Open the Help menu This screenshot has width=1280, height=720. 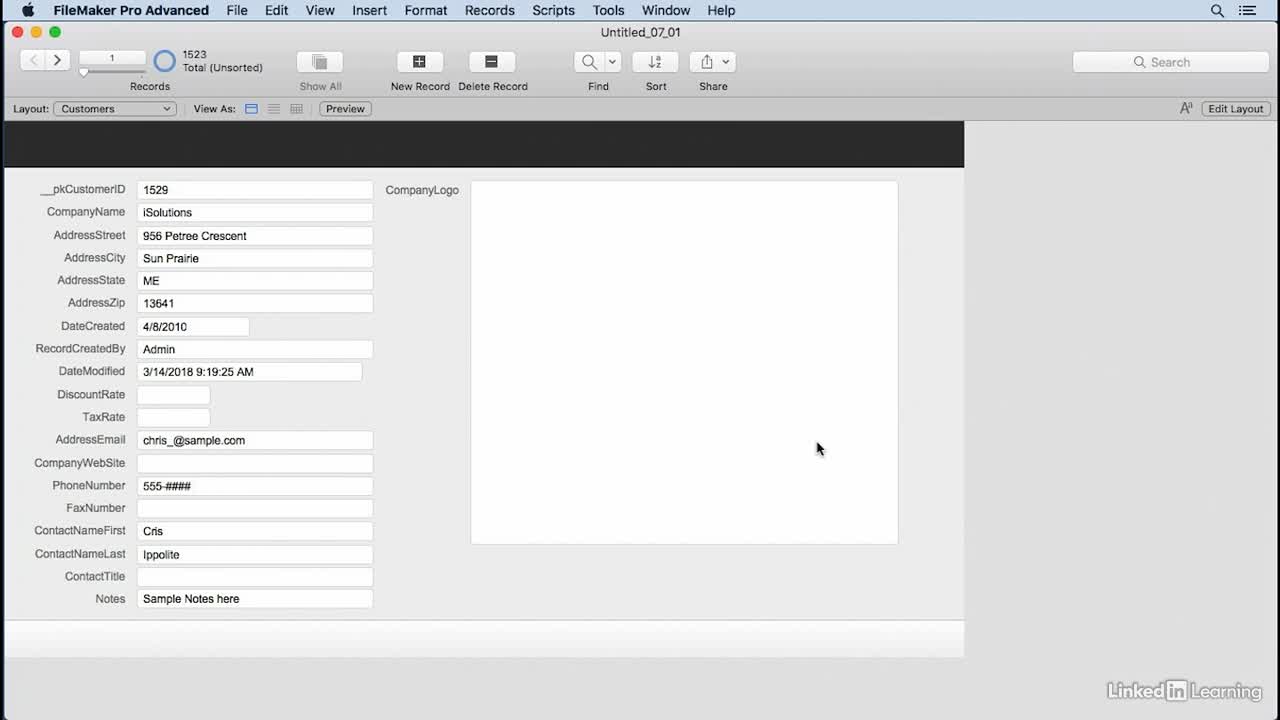pos(721,10)
